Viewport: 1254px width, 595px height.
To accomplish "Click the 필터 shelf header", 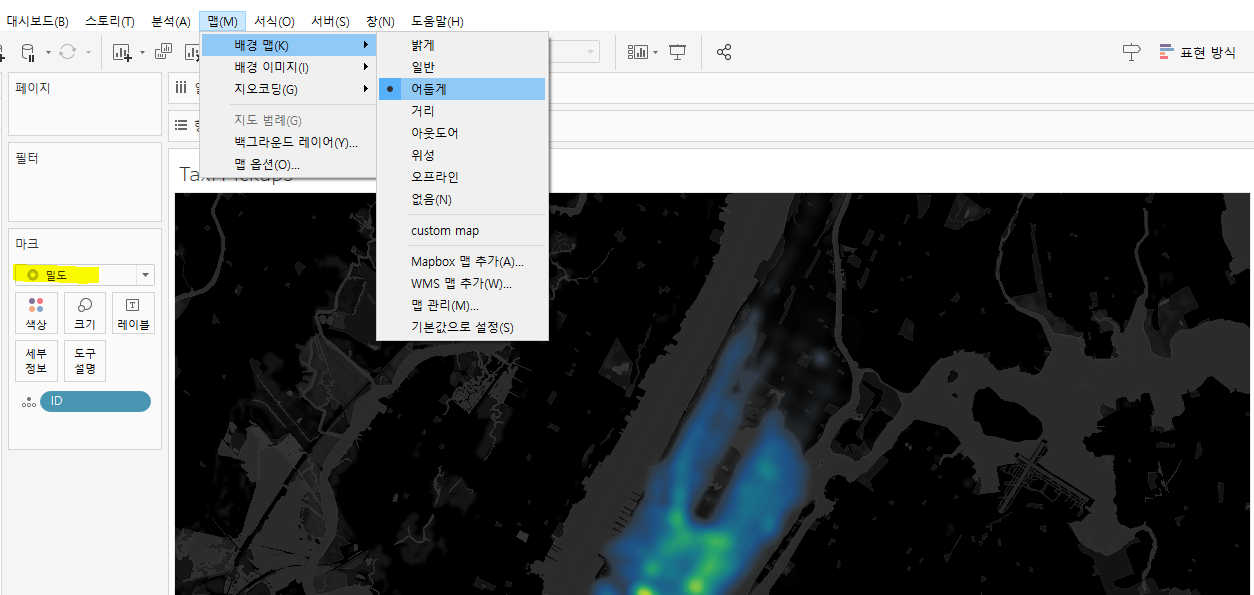I will click(x=27, y=158).
